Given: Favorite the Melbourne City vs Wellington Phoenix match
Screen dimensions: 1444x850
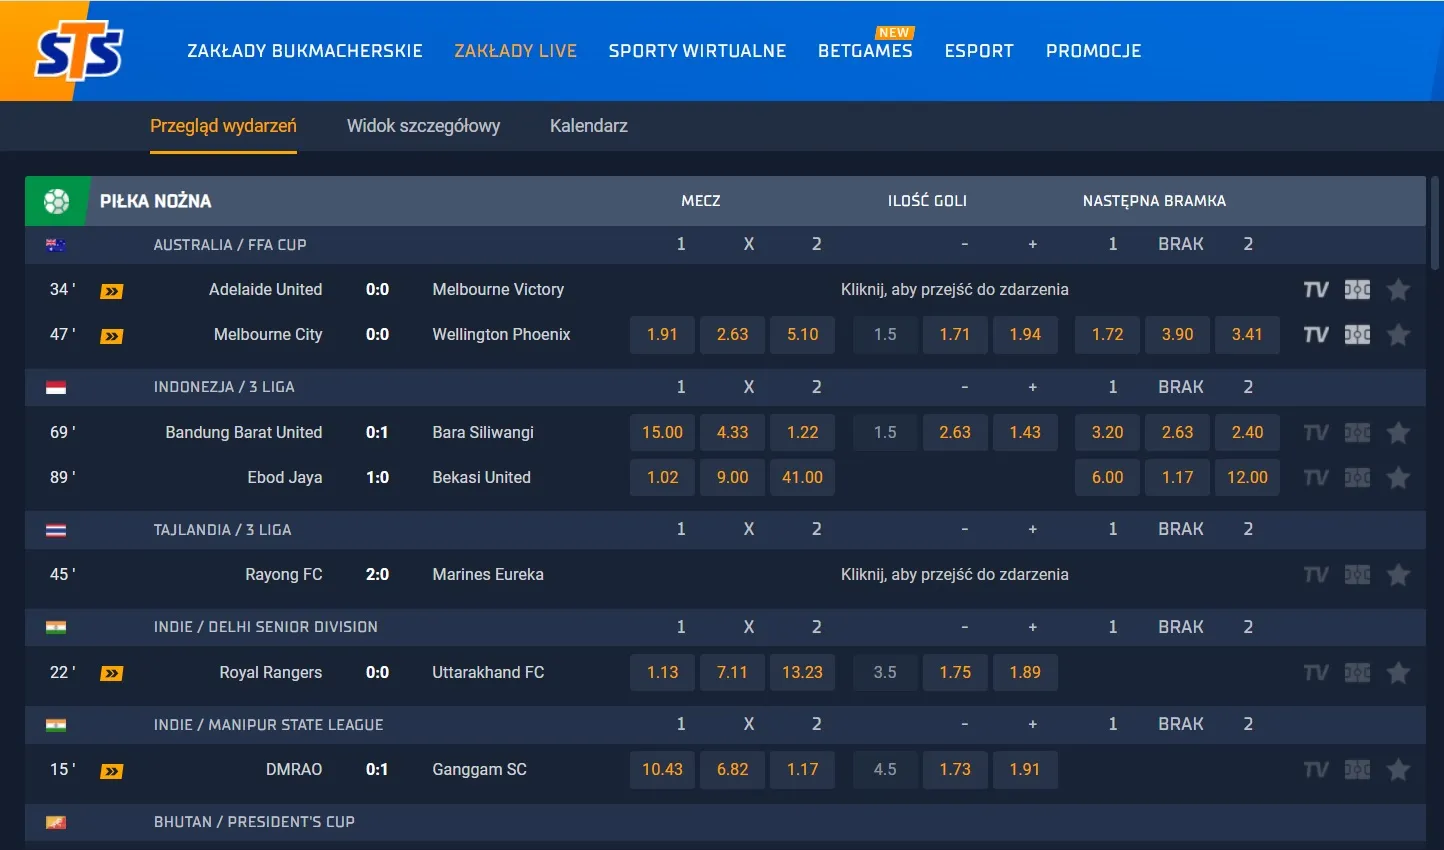Looking at the screenshot, I should click(x=1398, y=334).
